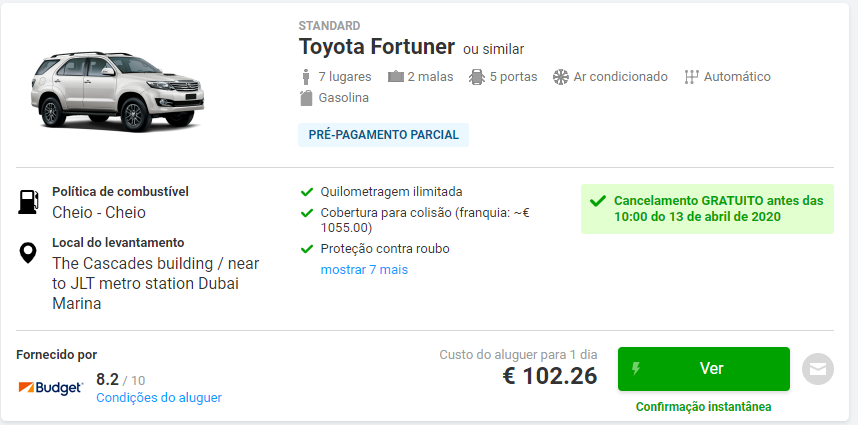Click the green Ver button
The height and width of the screenshot is (425, 858).
coord(704,369)
